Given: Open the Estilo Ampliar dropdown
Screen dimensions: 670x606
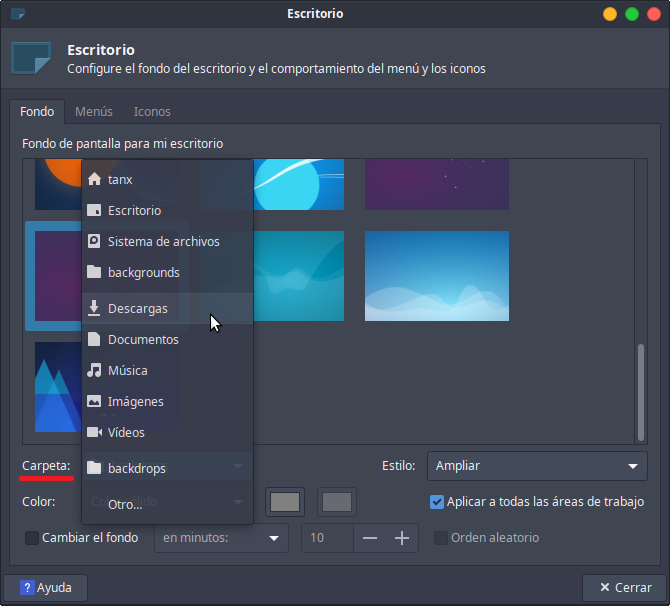Looking at the screenshot, I should coord(536,466).
